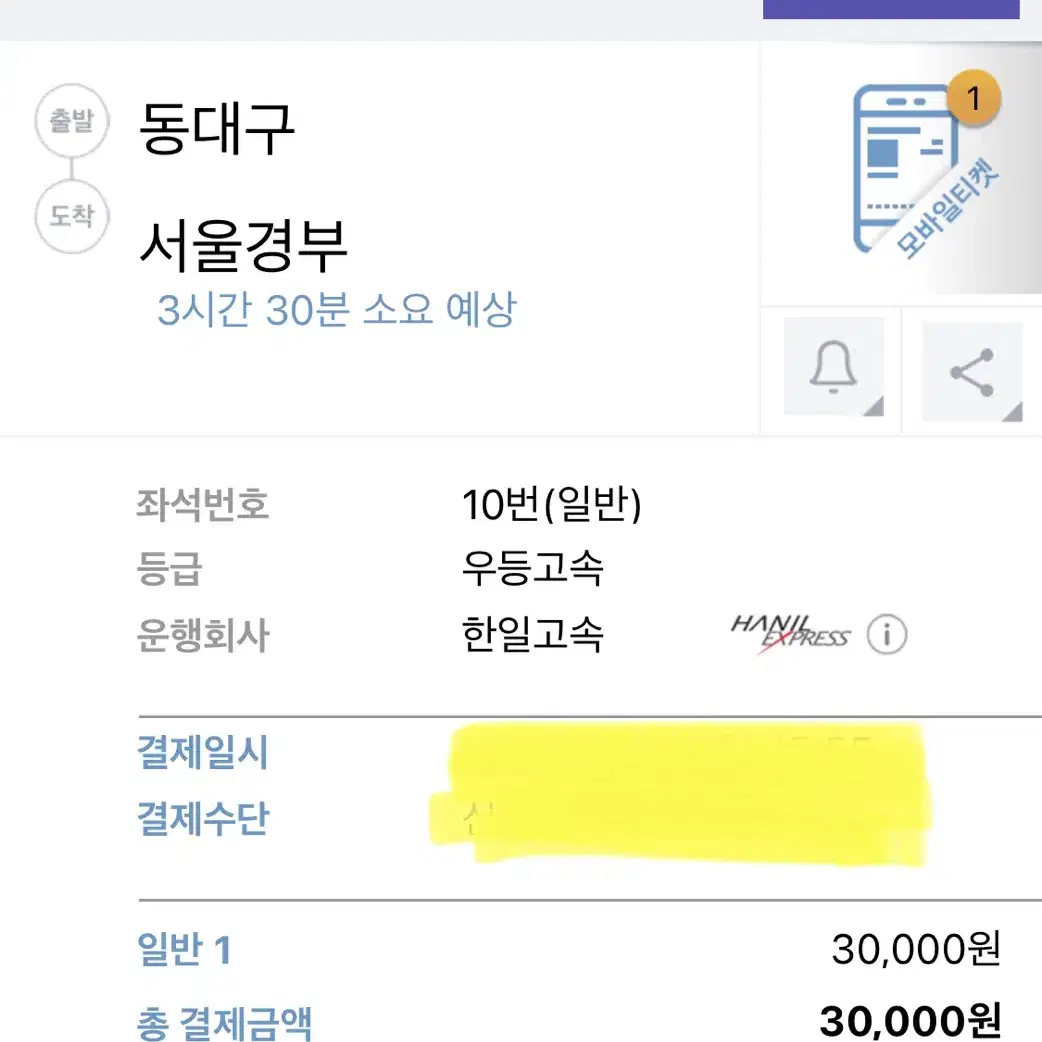The image size is (1042, 1042).
Task: Tap the 도착 arrival circle marker
Action: (x=72, y=216)
